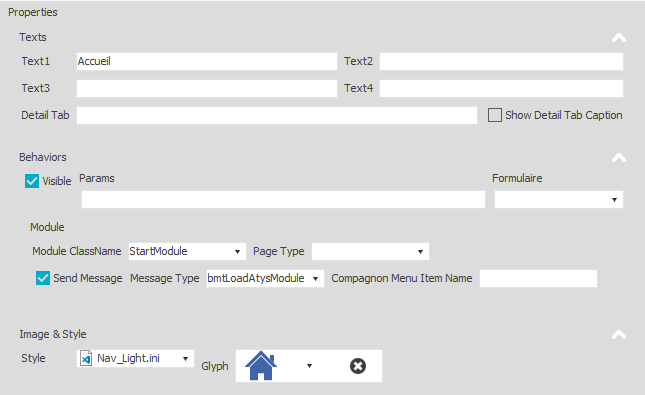Viewport: 645px width, 395px height.
Task: Click the Detail Tab input field
Action: [277, 116]
